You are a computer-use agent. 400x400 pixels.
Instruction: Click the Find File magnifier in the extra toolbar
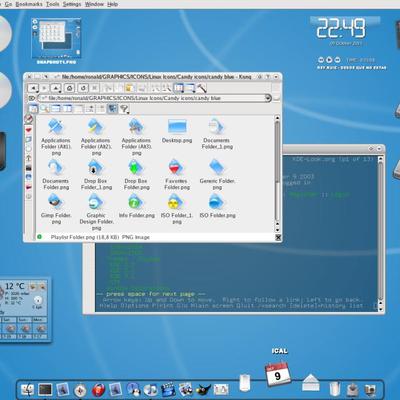coord(44,109)
